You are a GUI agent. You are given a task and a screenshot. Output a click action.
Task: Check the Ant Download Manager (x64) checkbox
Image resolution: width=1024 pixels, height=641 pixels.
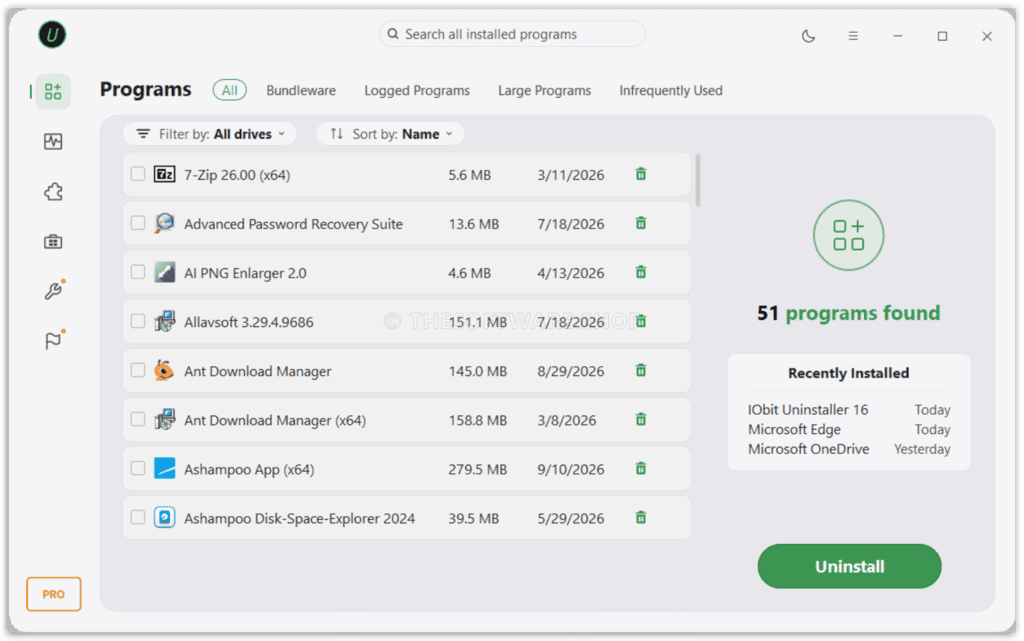(138, 418)
